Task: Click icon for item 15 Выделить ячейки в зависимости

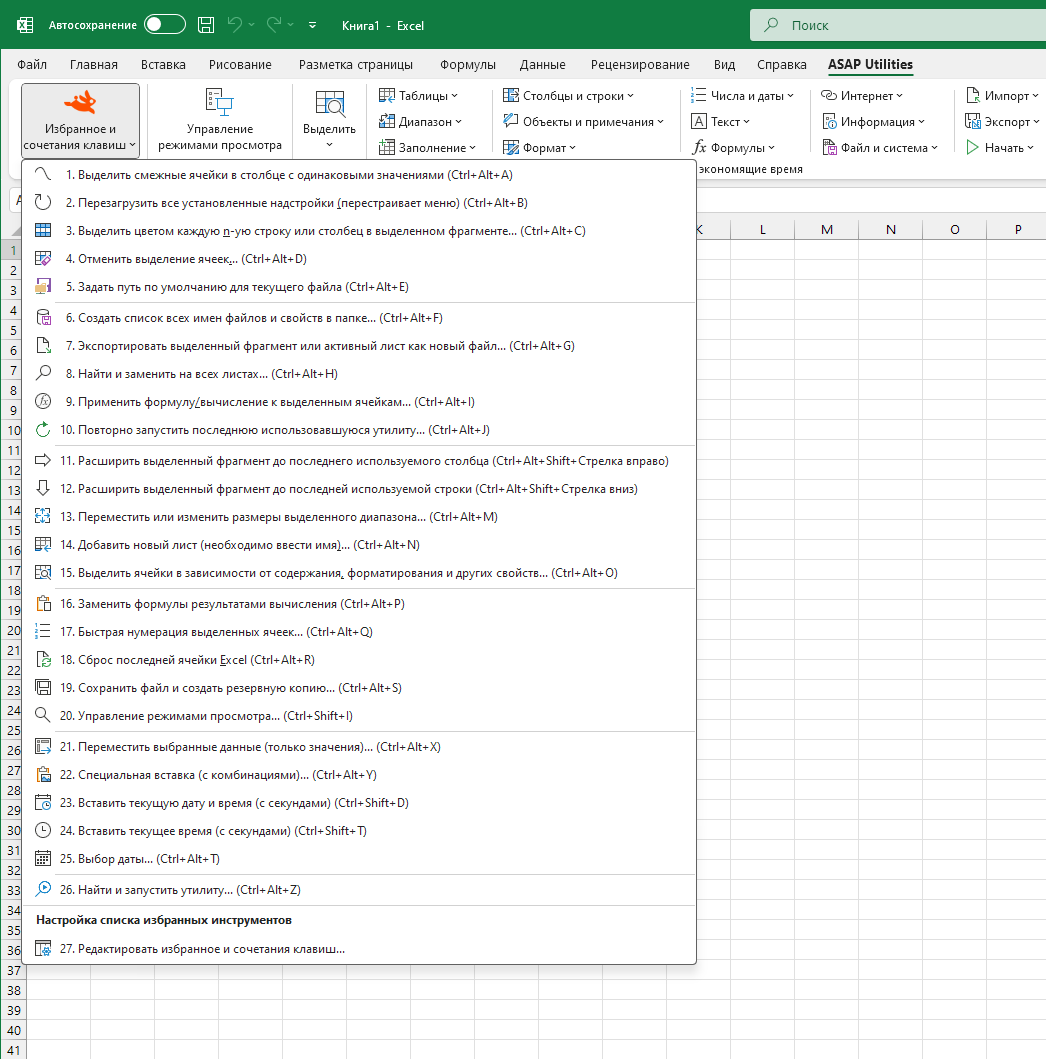Action: tap(43, 573)
